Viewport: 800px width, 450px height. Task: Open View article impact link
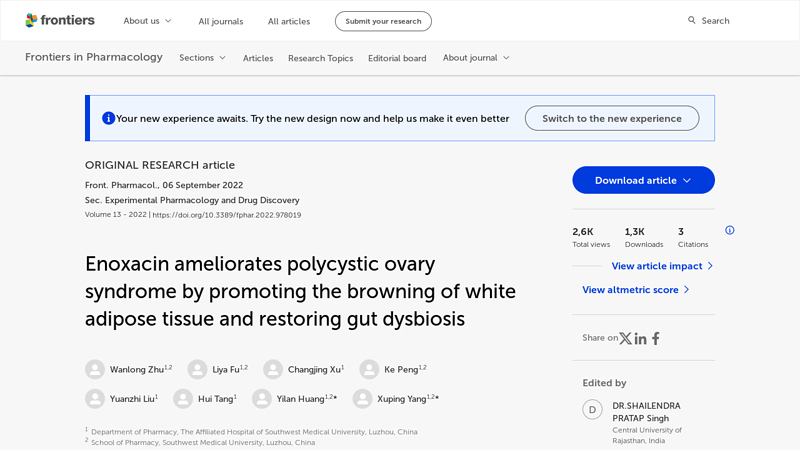coord(662,266)
